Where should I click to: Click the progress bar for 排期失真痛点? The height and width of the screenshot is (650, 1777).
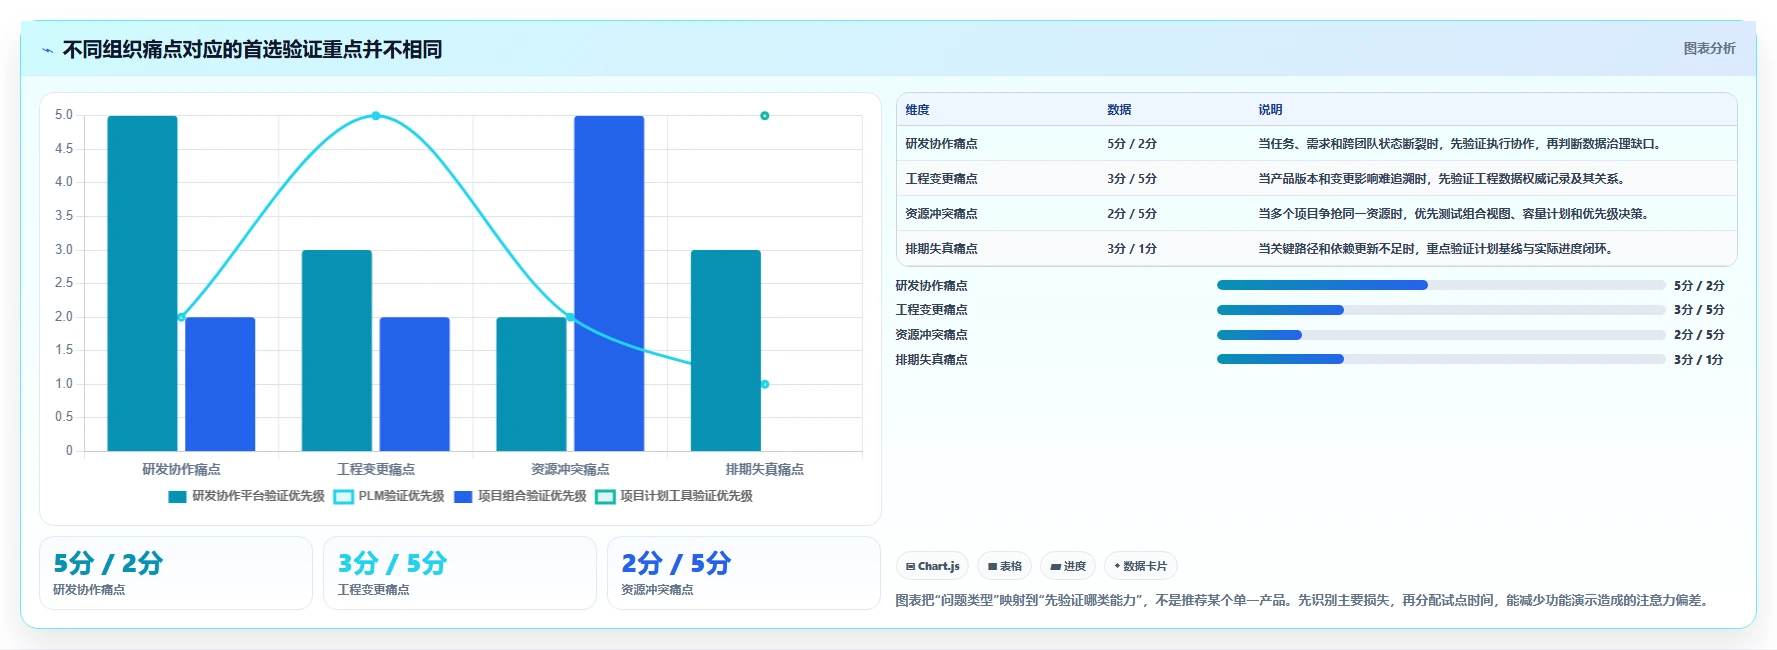[x=1441, y=359]
